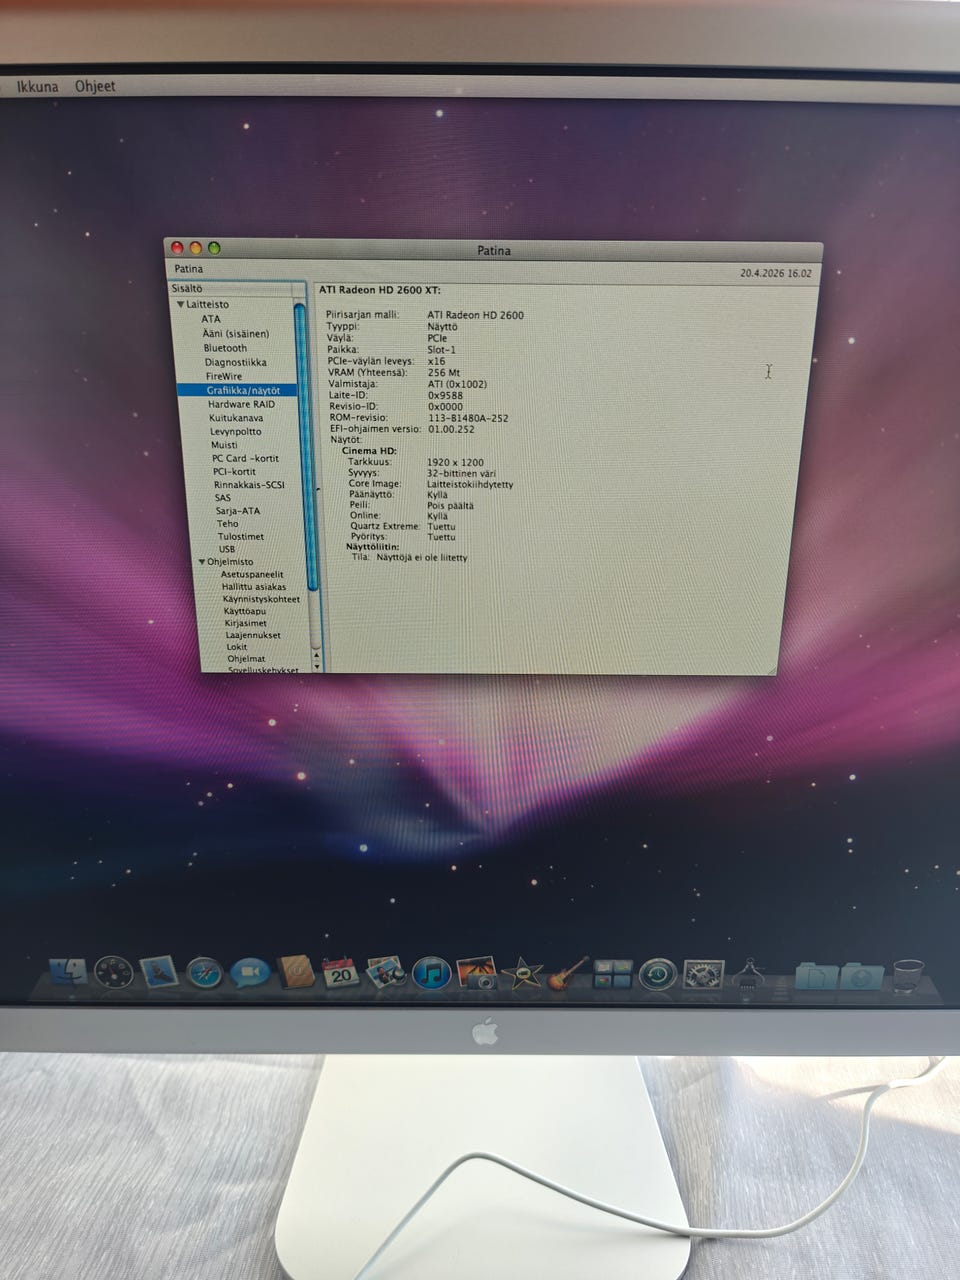Click the Sisältö column header
960x1280 pixels.
(231, 289)
